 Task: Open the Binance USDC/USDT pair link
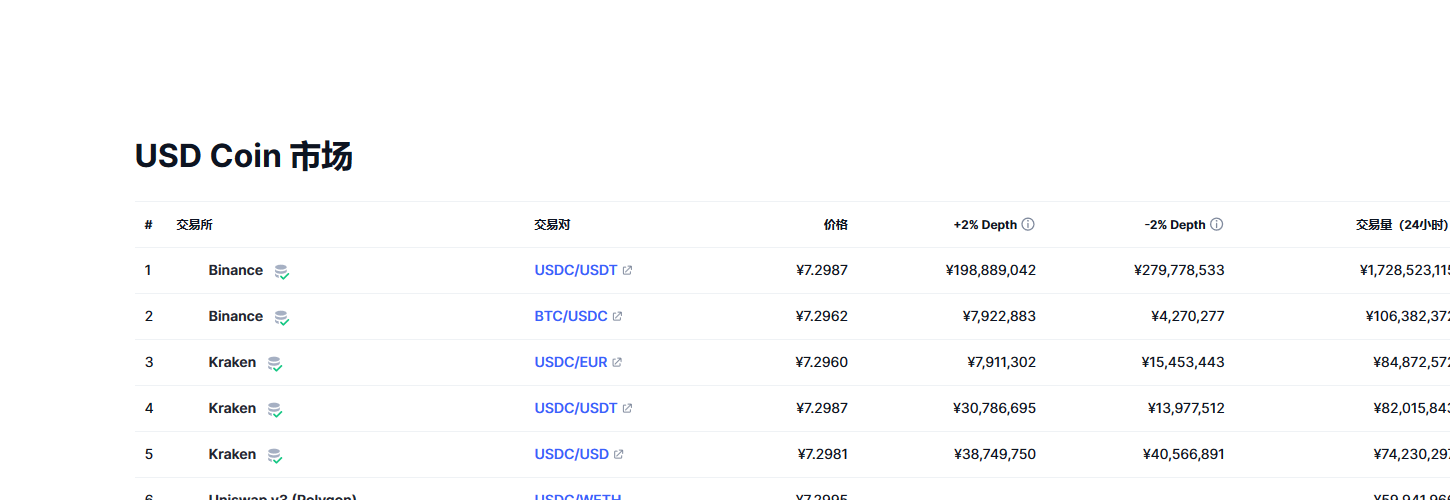575,271
